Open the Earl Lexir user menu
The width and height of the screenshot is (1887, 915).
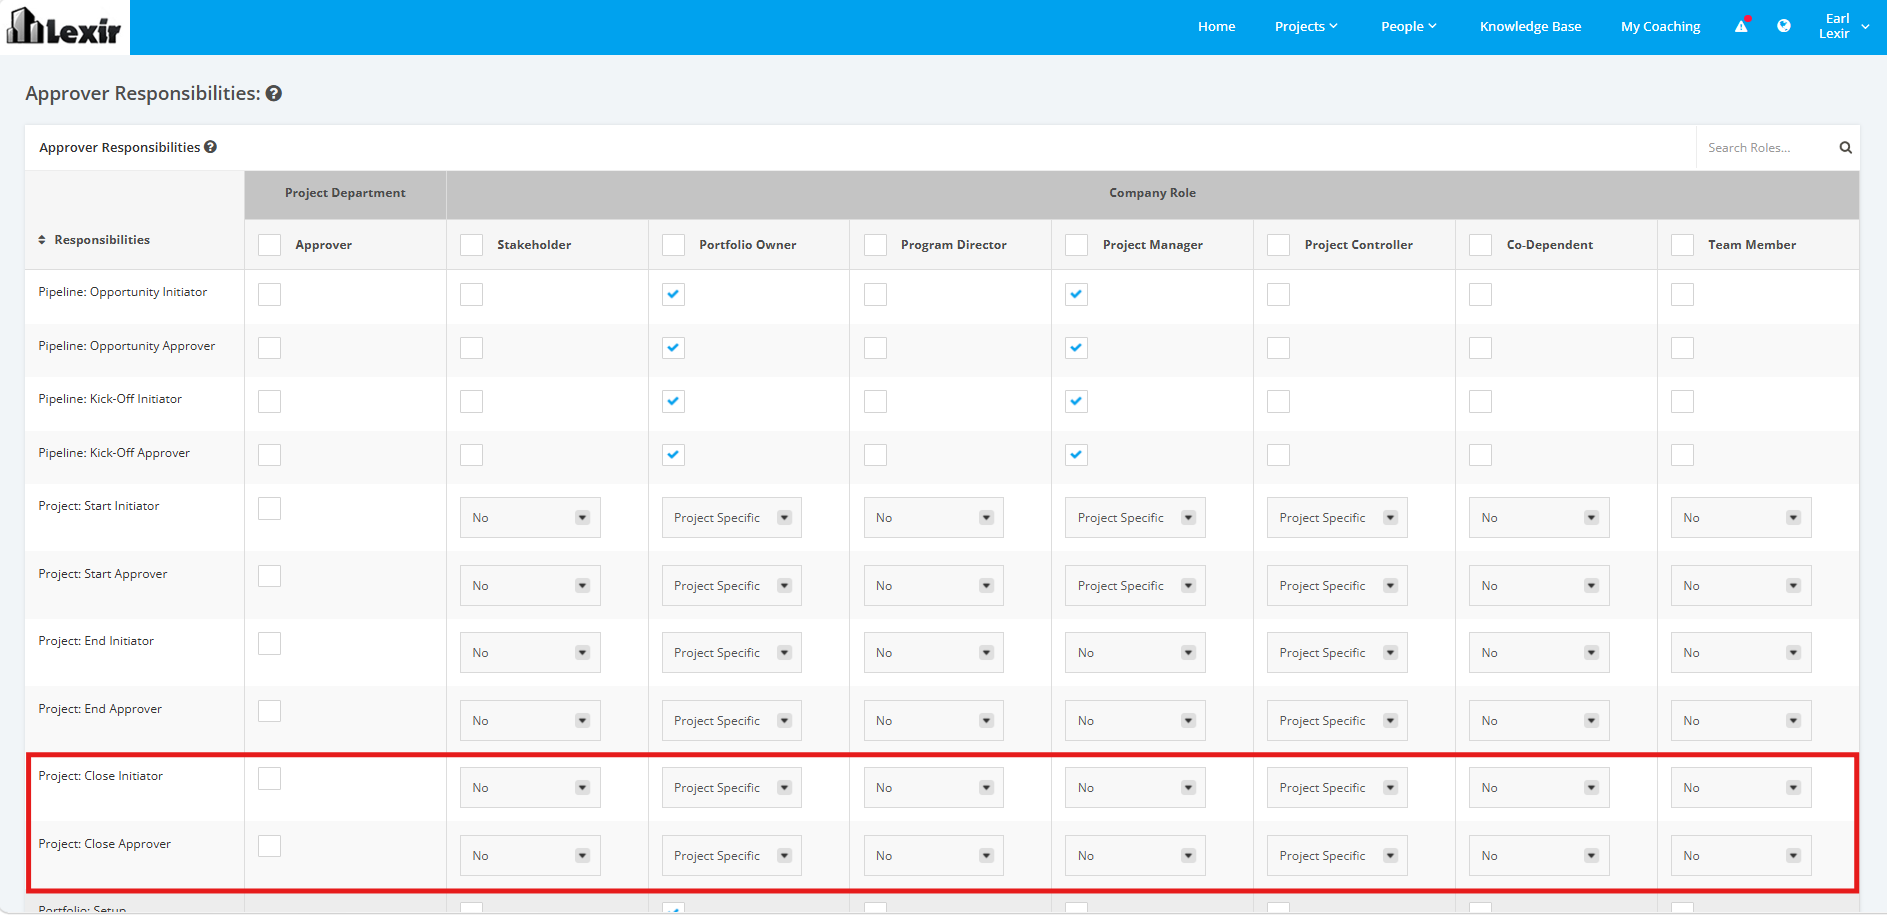[1843, 26]
